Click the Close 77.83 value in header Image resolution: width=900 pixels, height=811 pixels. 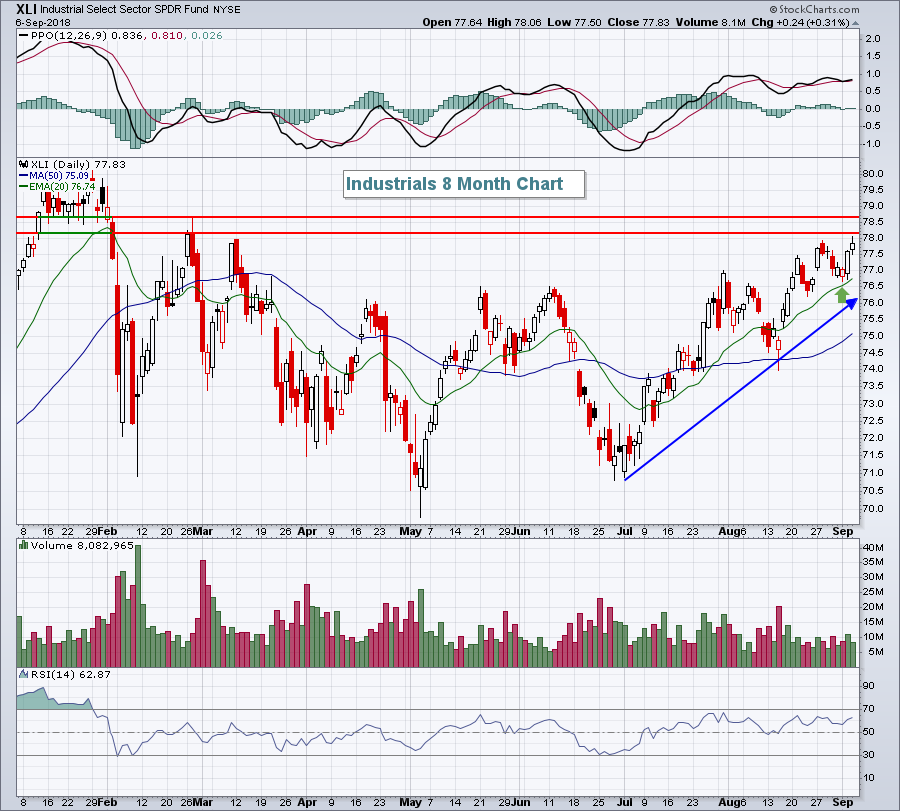click(639, 22)
